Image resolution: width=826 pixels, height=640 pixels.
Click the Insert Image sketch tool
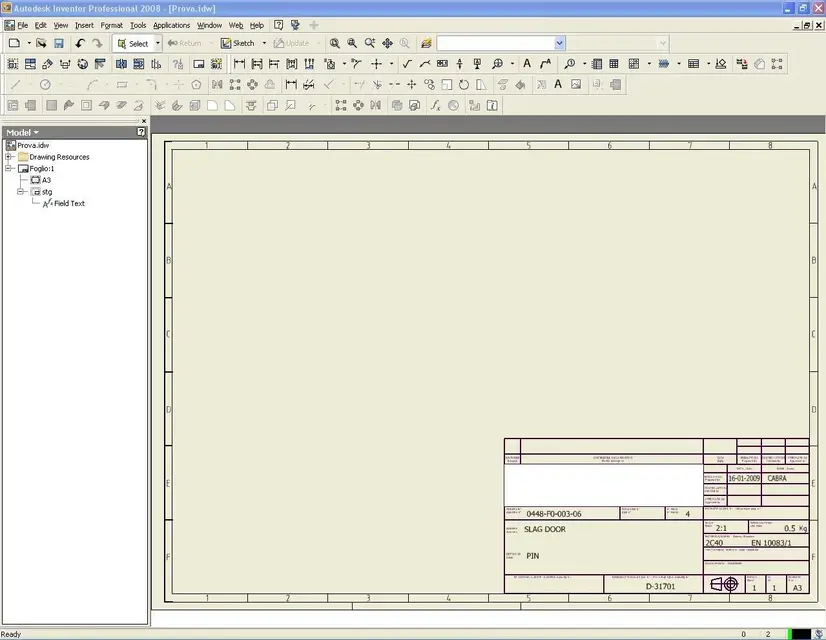(x=576, y=84)
